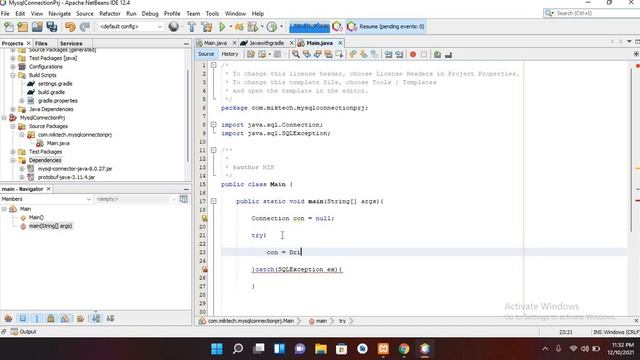Click the globe browser icon in toolbar
Viewport: 640px width, 360px height.
pos(173,27)
